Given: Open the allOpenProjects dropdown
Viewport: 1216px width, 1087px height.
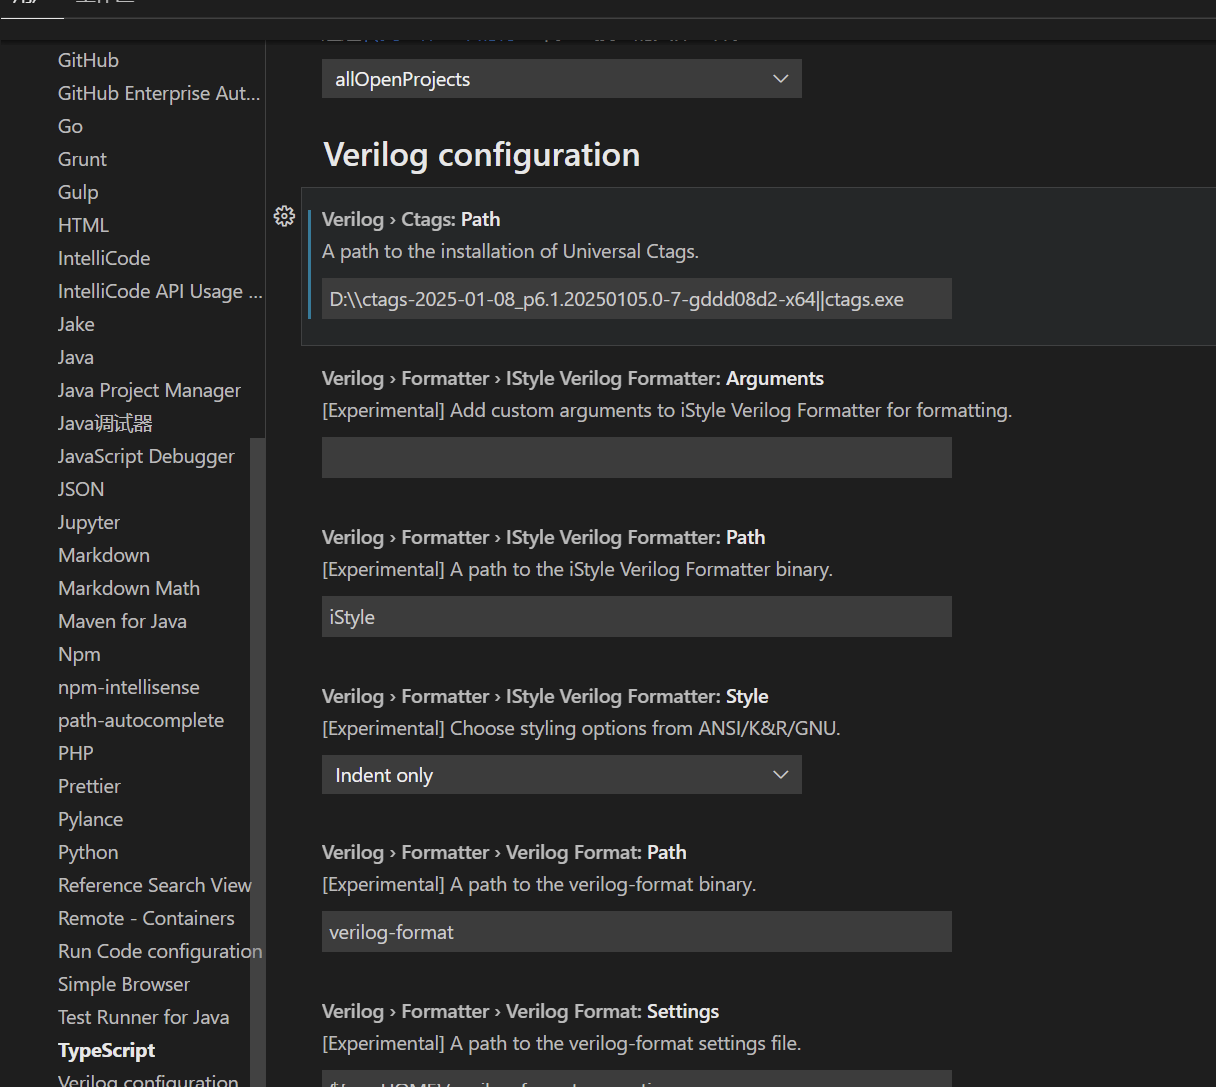Looking at the screenshot, I should click(561, 79).
